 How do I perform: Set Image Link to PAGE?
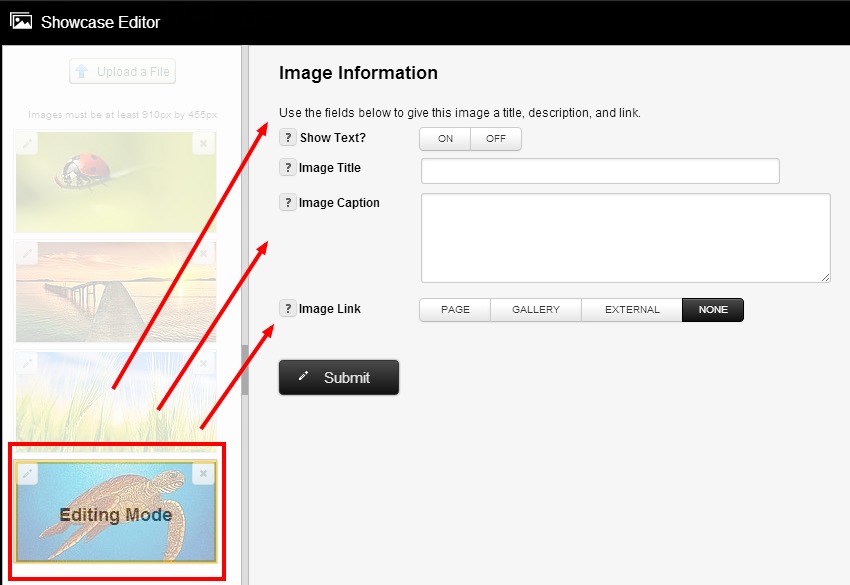(x=455, y=310)
